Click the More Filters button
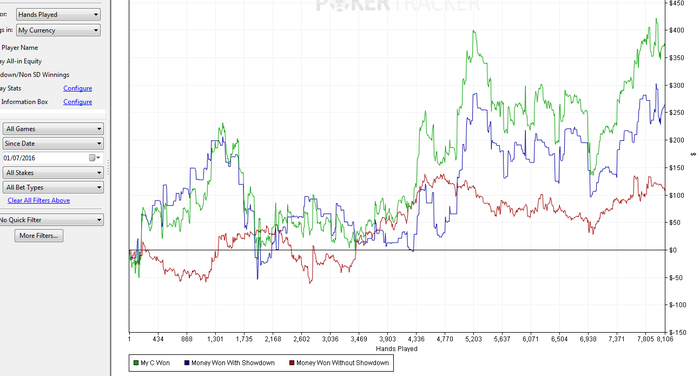Image resolution: width=700 pixels, height=376 pixels. [39, 235]
